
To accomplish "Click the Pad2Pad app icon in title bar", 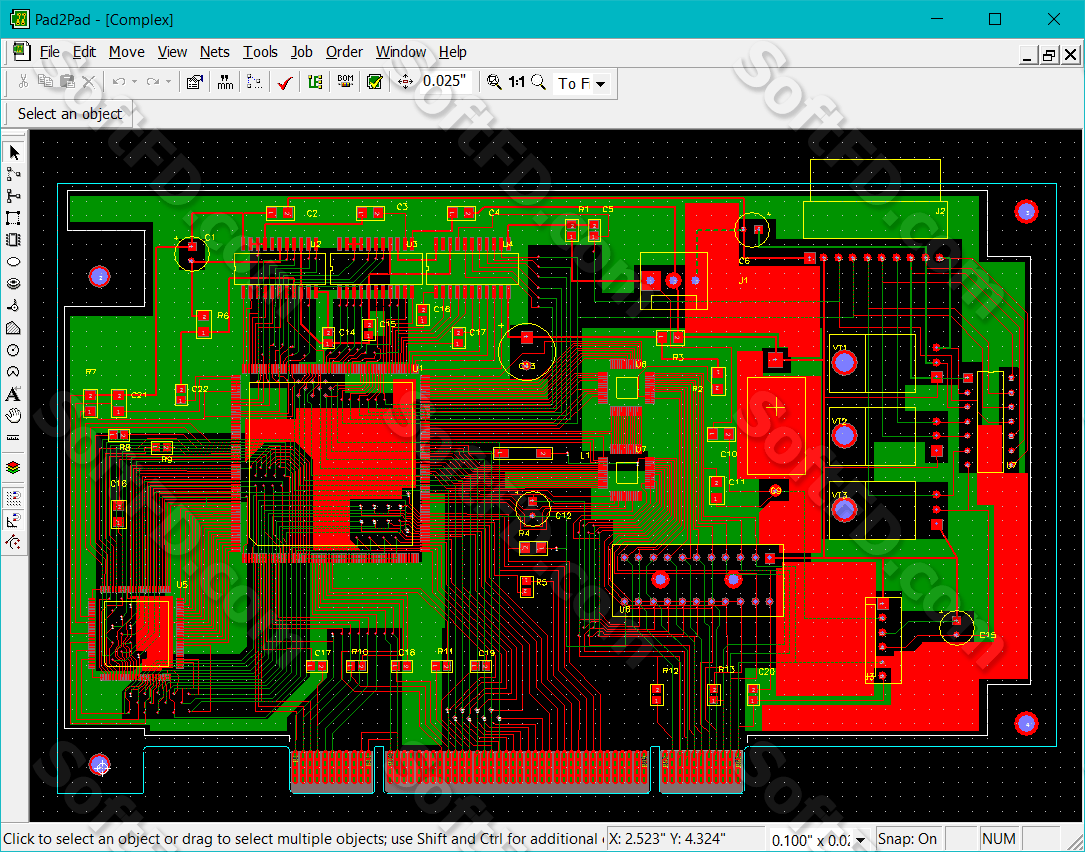I will pos(20,19).
